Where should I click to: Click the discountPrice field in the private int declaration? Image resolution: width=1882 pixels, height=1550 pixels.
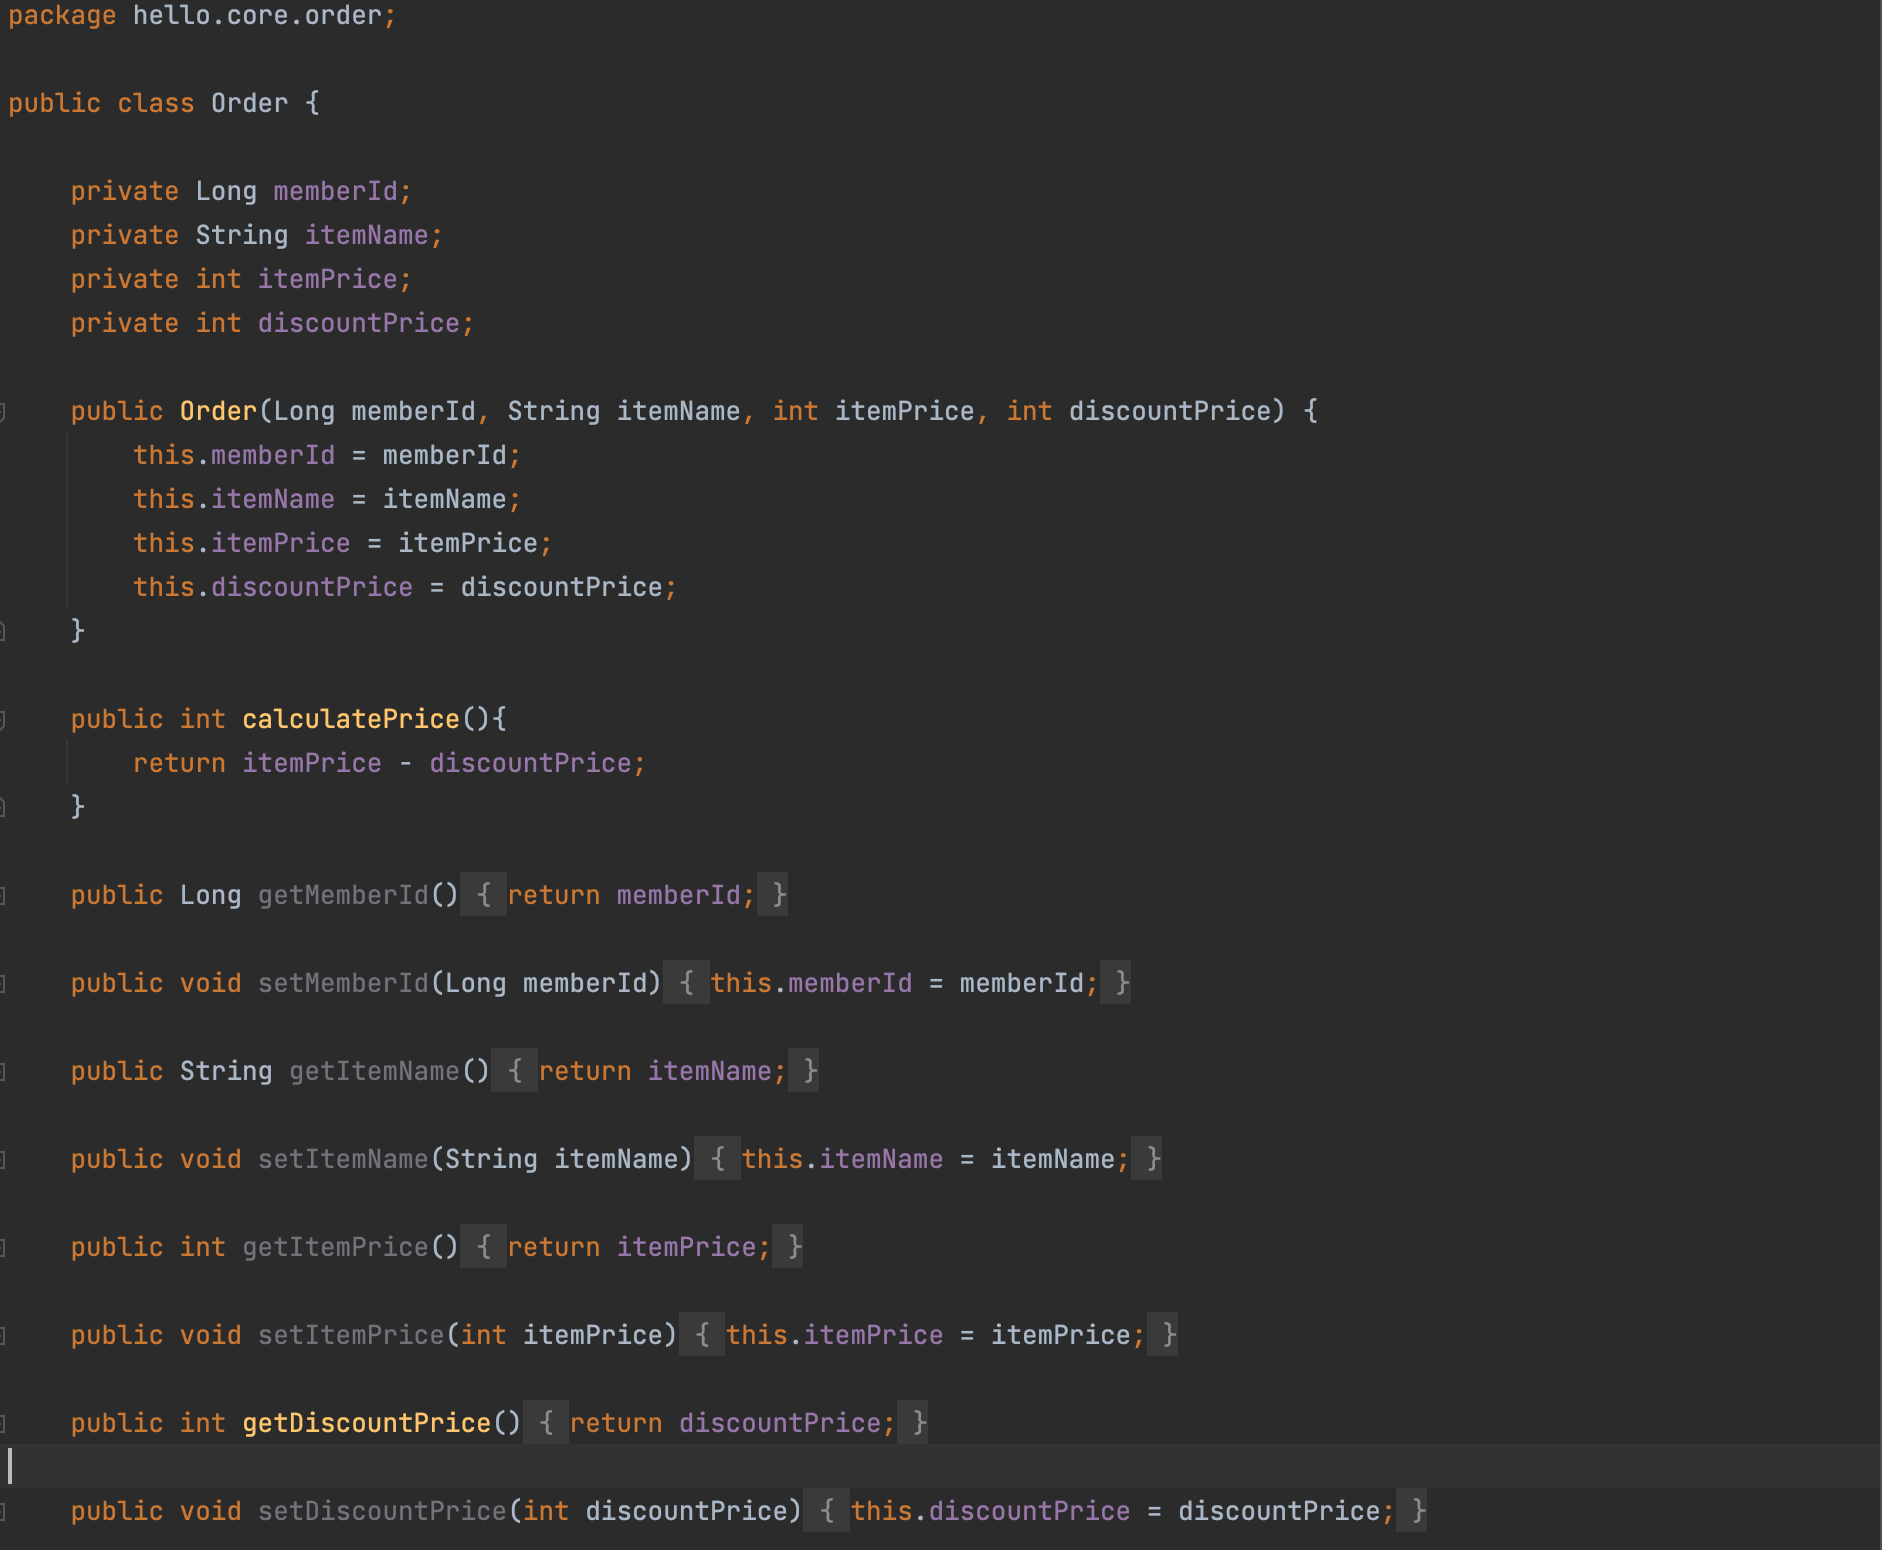pyautogui.click(x=358, y=323)
